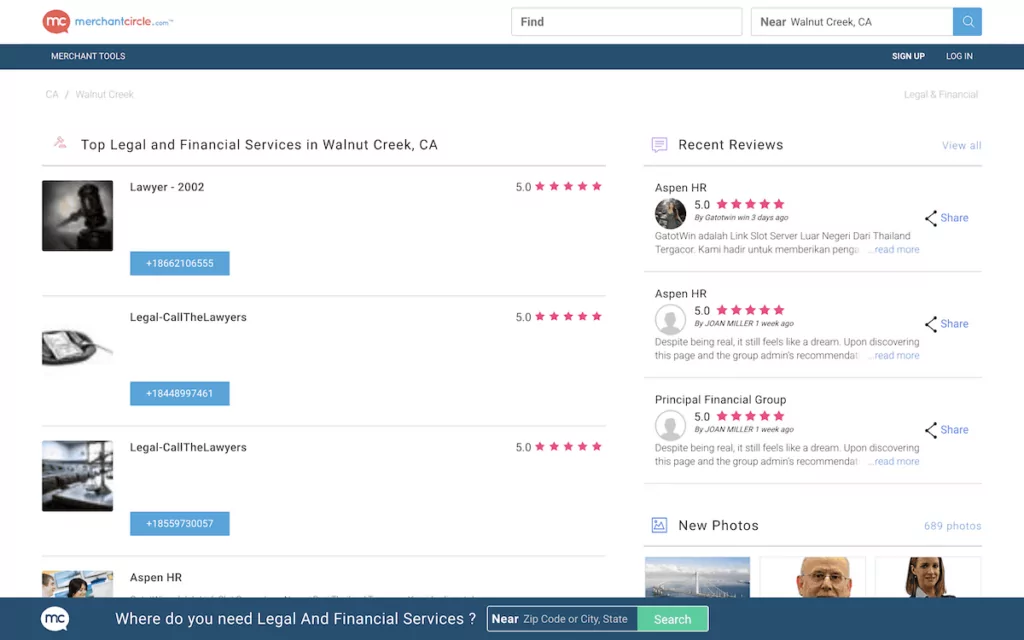The width and height of the screenshot is (1024, 640).
Task: Open the woman photo in New Photos
Action: pos(928,577)
